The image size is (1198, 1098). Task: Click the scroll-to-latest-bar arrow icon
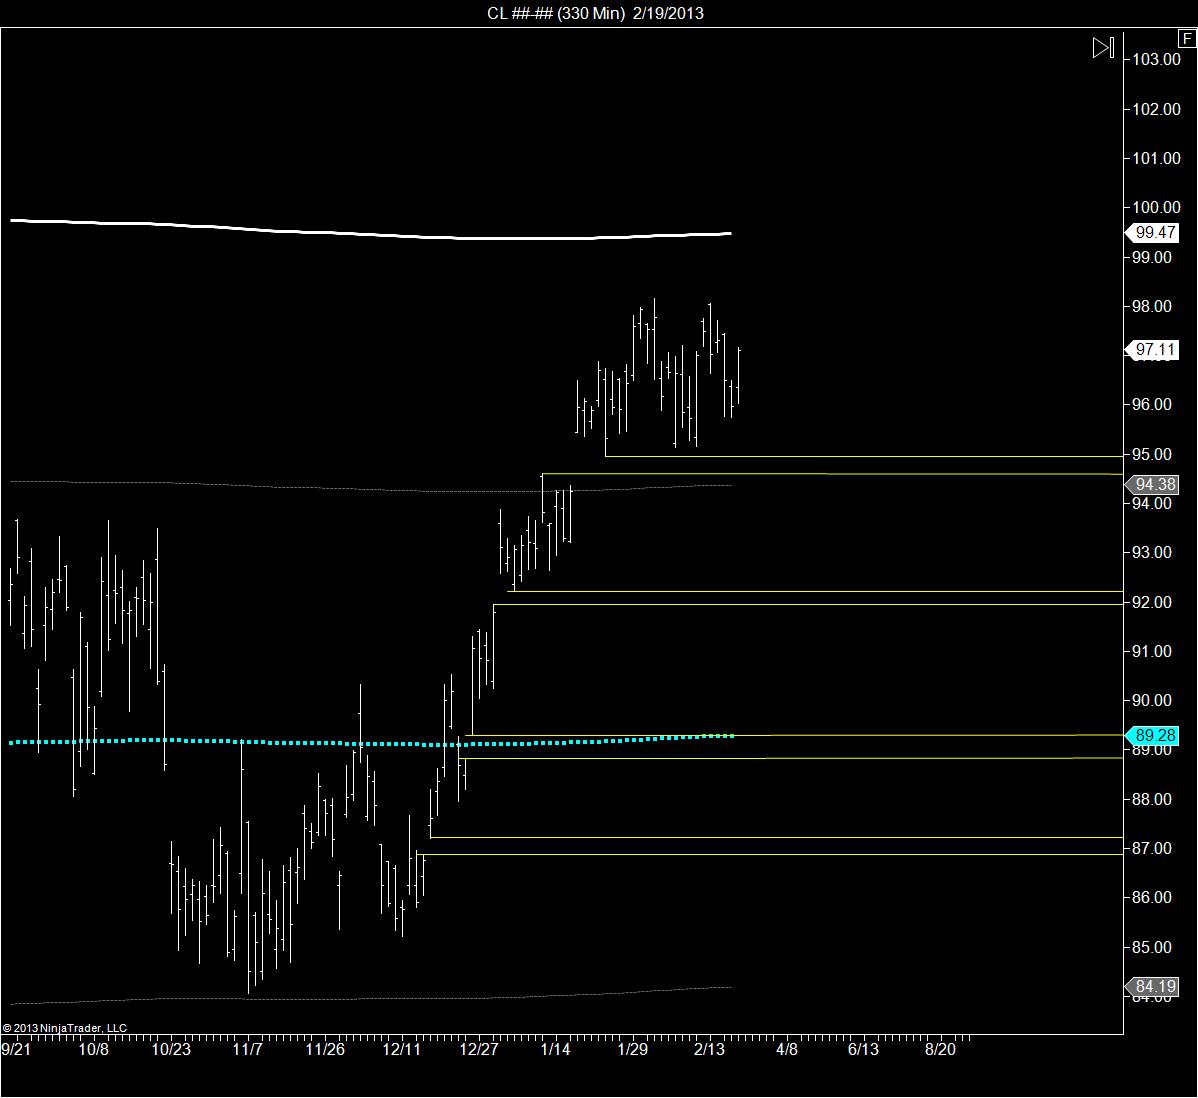(1102, 48)
